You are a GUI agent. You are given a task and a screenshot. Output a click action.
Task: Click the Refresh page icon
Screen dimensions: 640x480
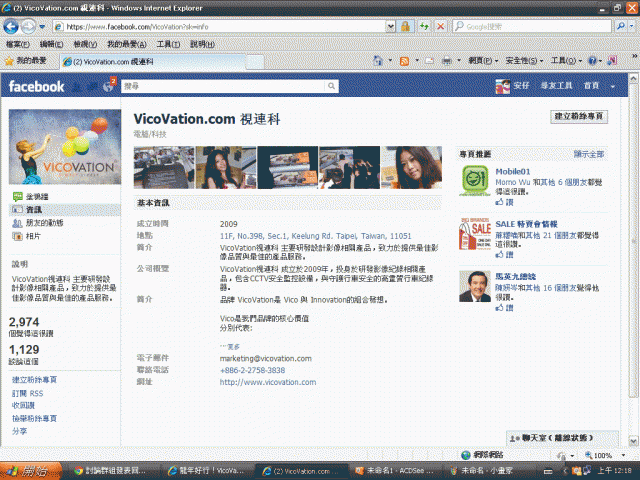(424, 27)
